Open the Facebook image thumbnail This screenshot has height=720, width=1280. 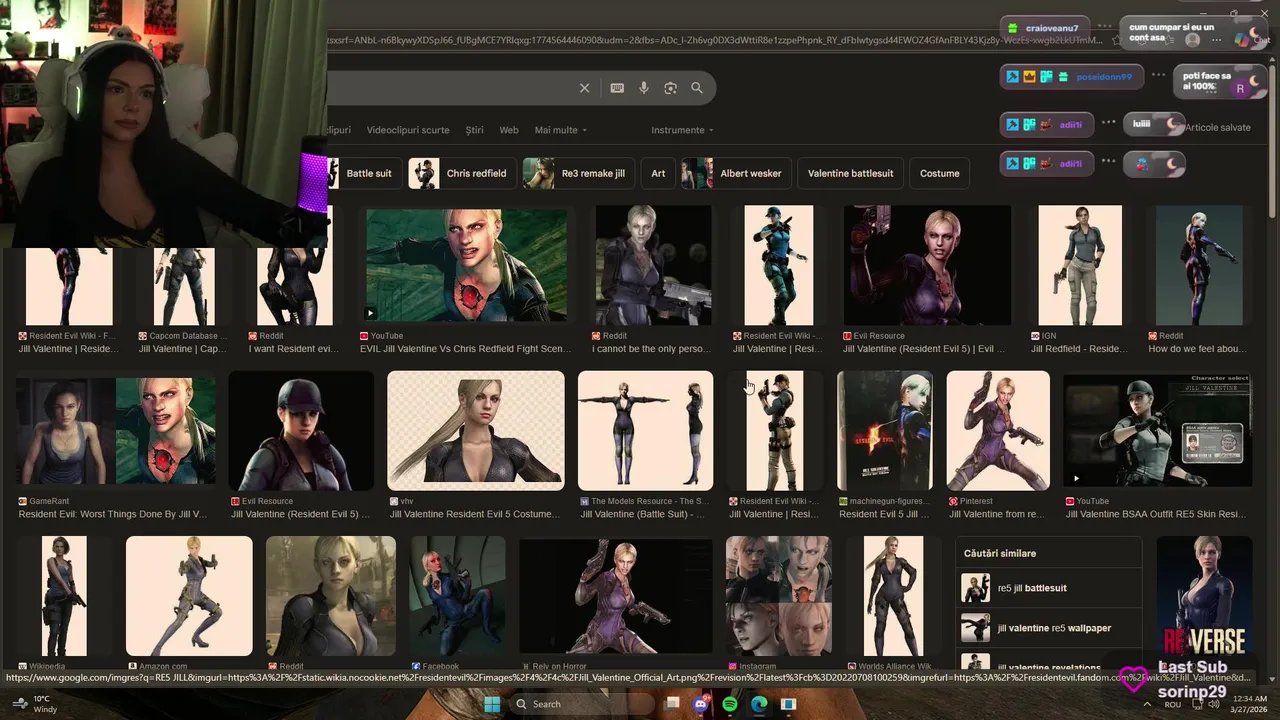click(x=457, y=596)
